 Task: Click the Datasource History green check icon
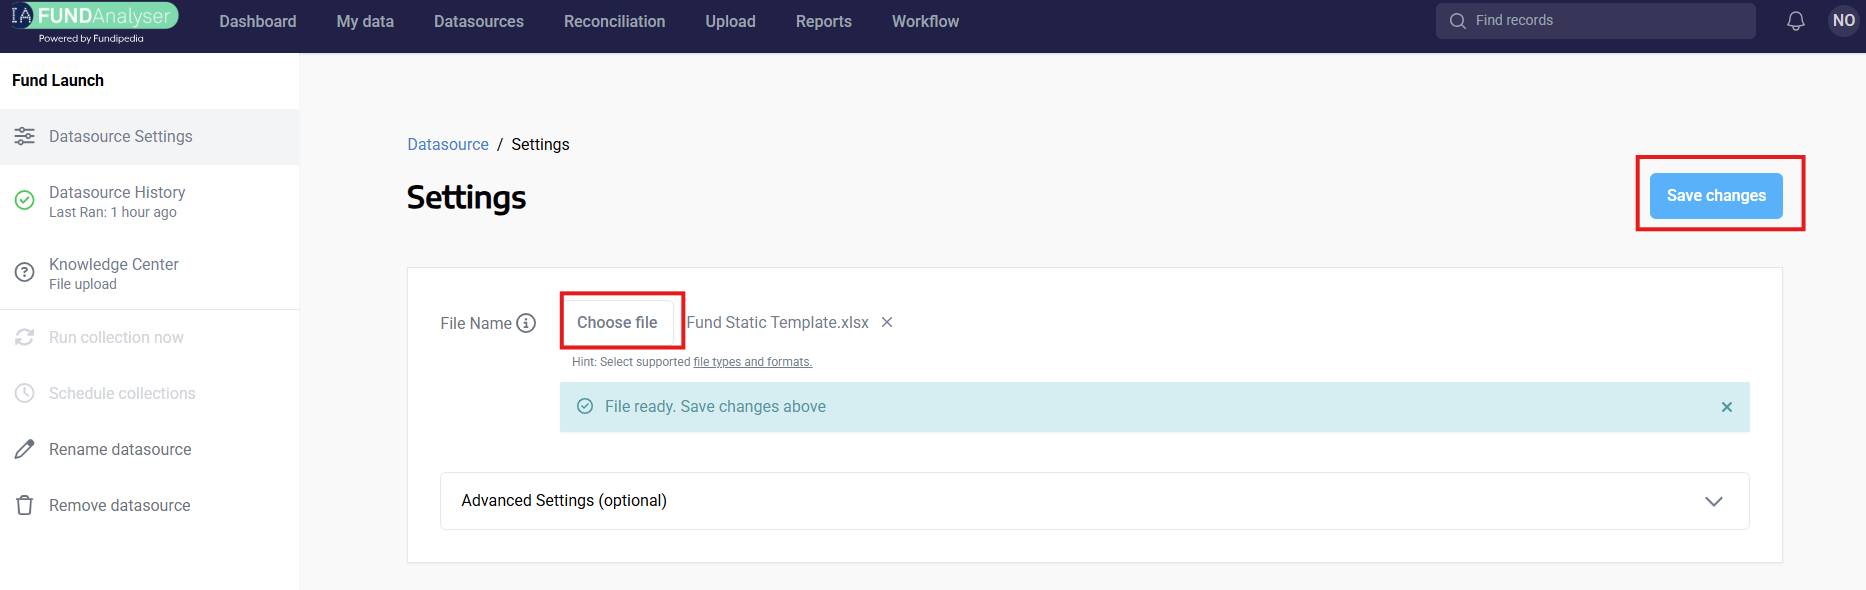(25, 200)
